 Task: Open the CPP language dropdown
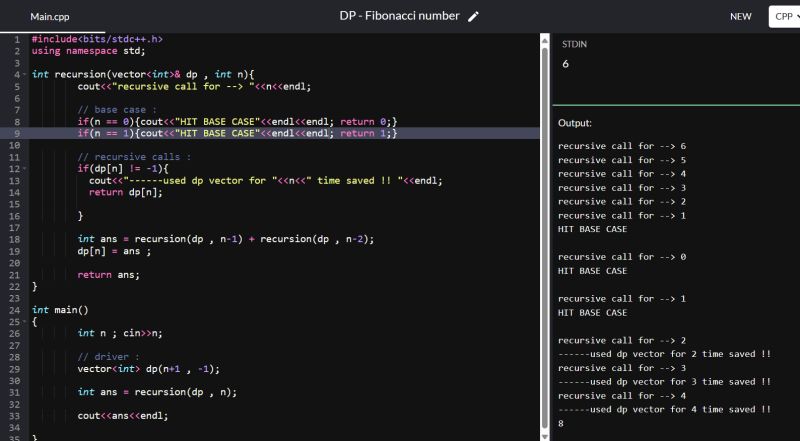pyautogui.click(x=784, y=16)
